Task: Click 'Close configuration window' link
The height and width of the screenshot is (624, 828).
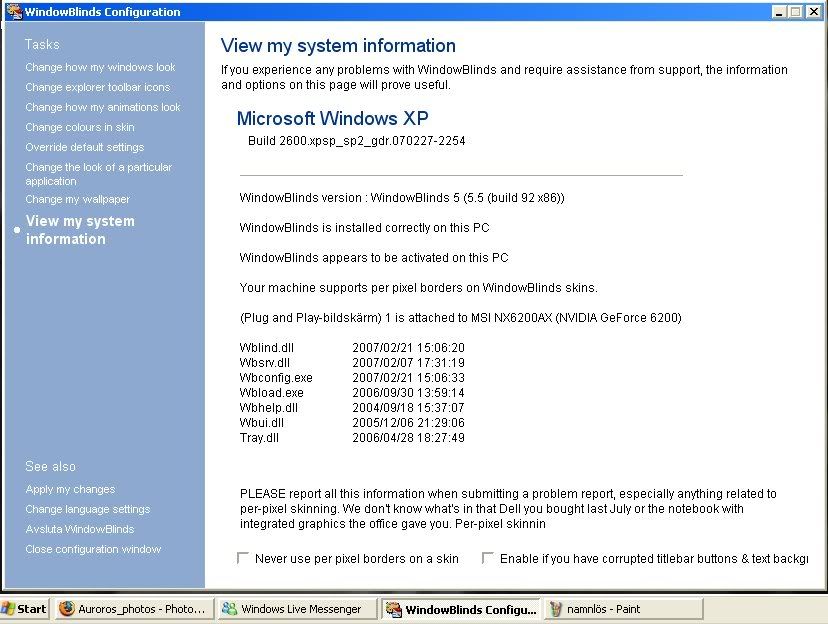Action: 93,549
